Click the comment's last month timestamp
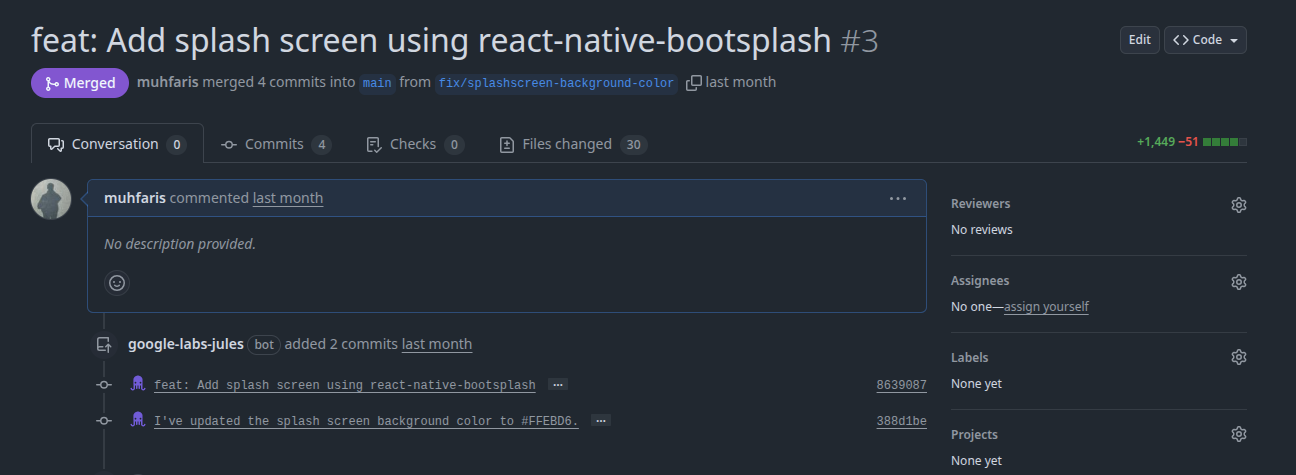 [288, 198]
